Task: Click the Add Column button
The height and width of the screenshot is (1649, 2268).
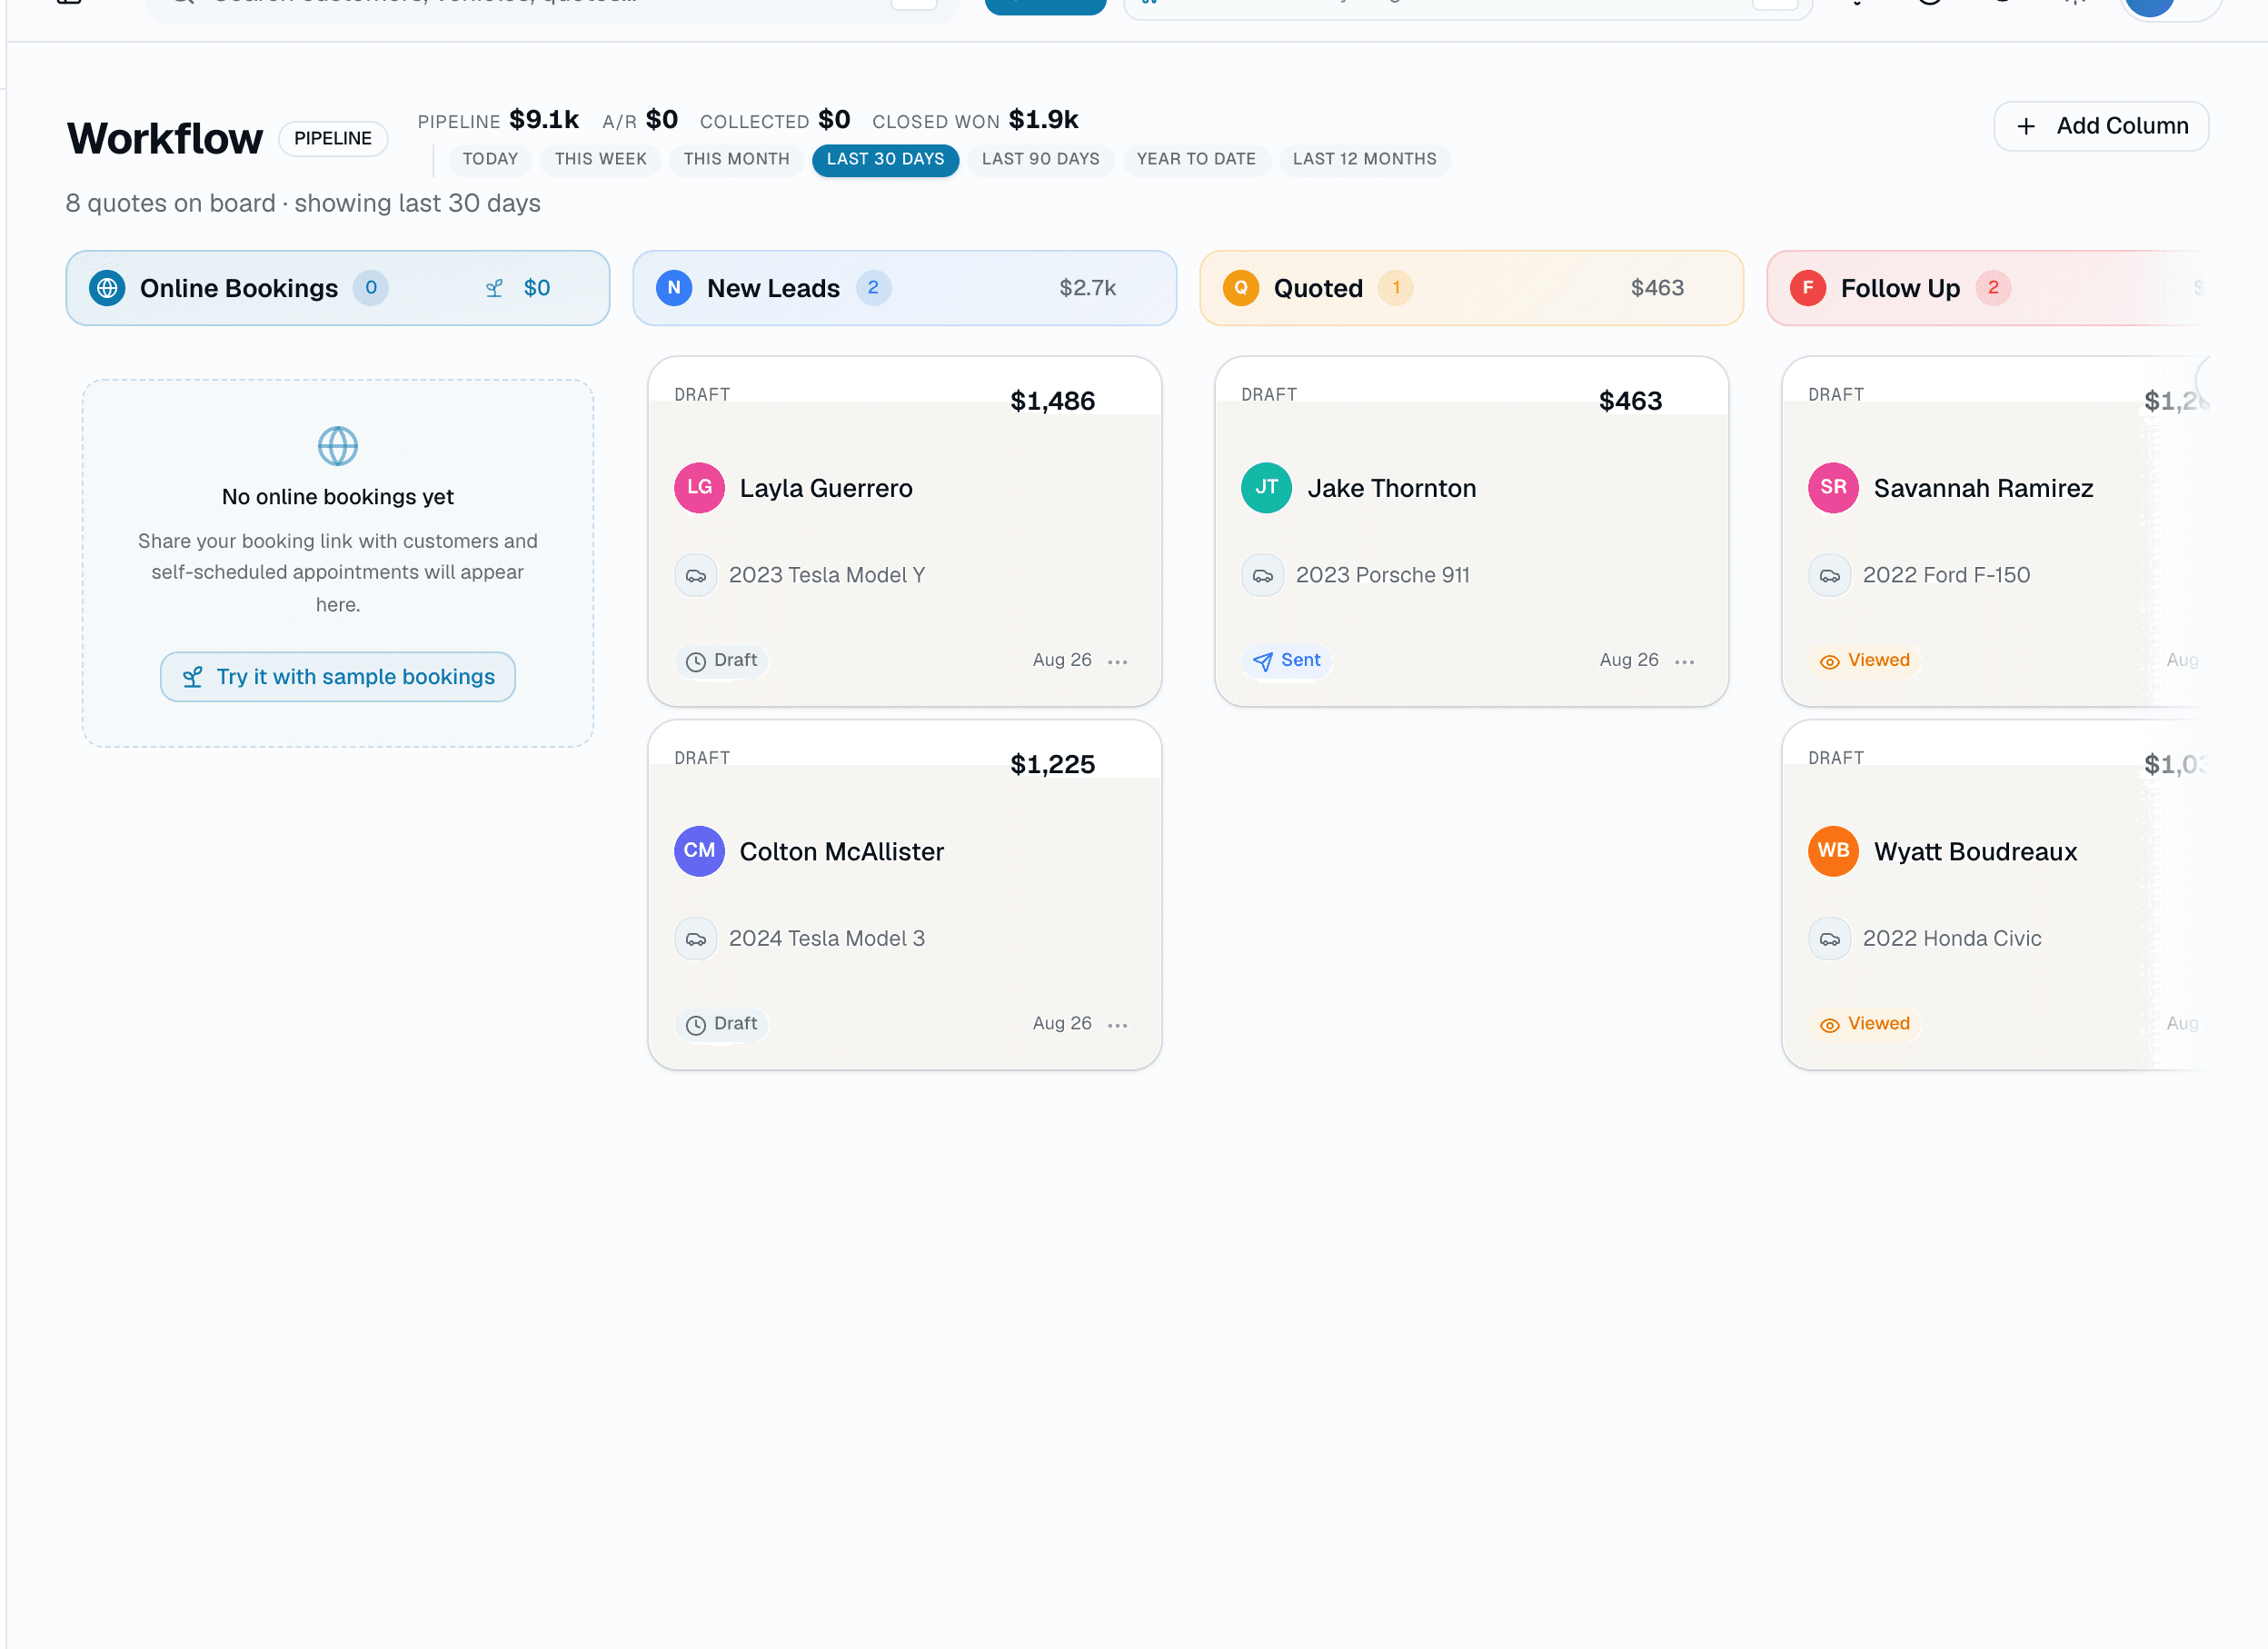Action: [2102, 126]
